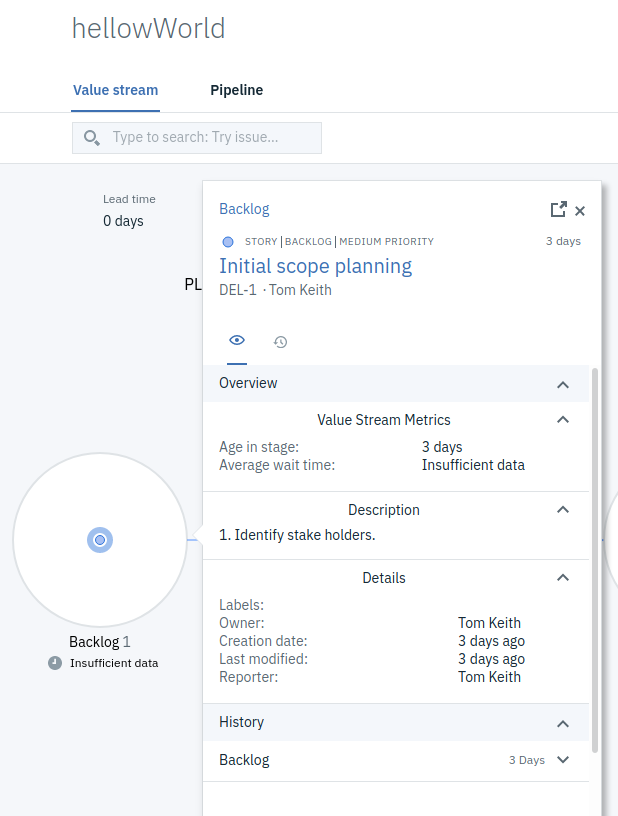
Task: Select the Value stream tab
Action: tap(116, 90)
